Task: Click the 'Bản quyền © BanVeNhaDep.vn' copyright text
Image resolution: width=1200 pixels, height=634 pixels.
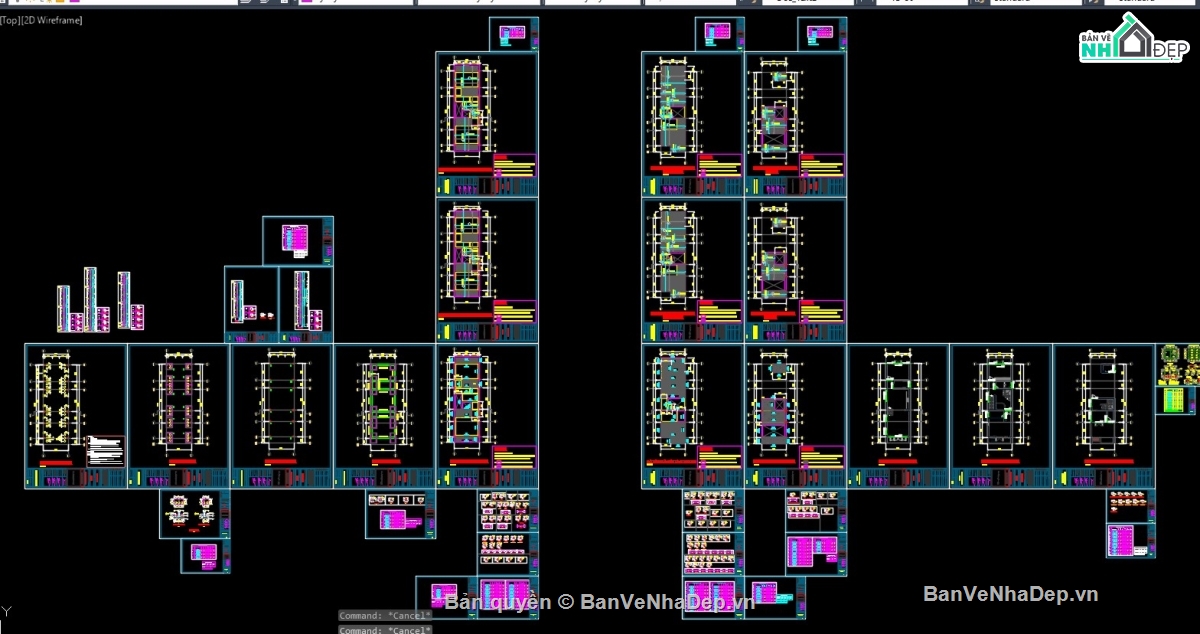Action: click(x=600, y=601)
